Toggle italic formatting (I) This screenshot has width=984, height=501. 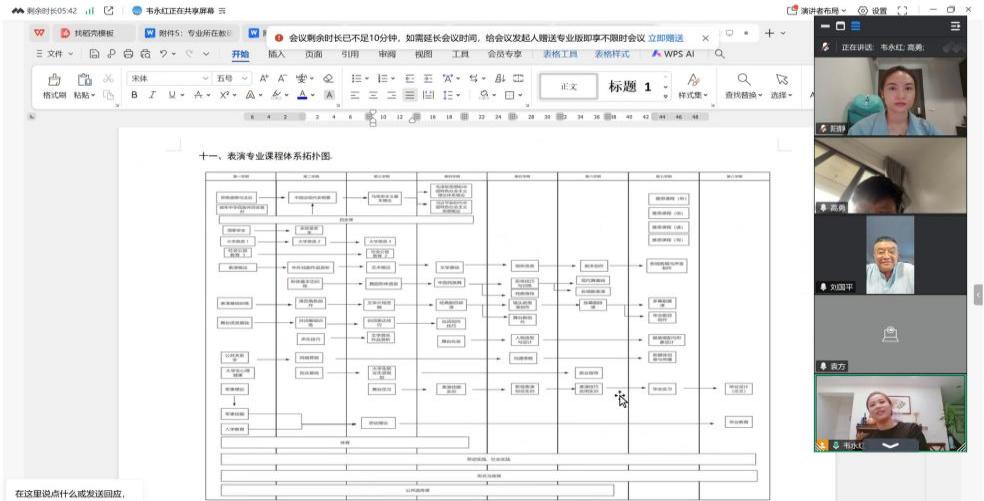(153, 96)
